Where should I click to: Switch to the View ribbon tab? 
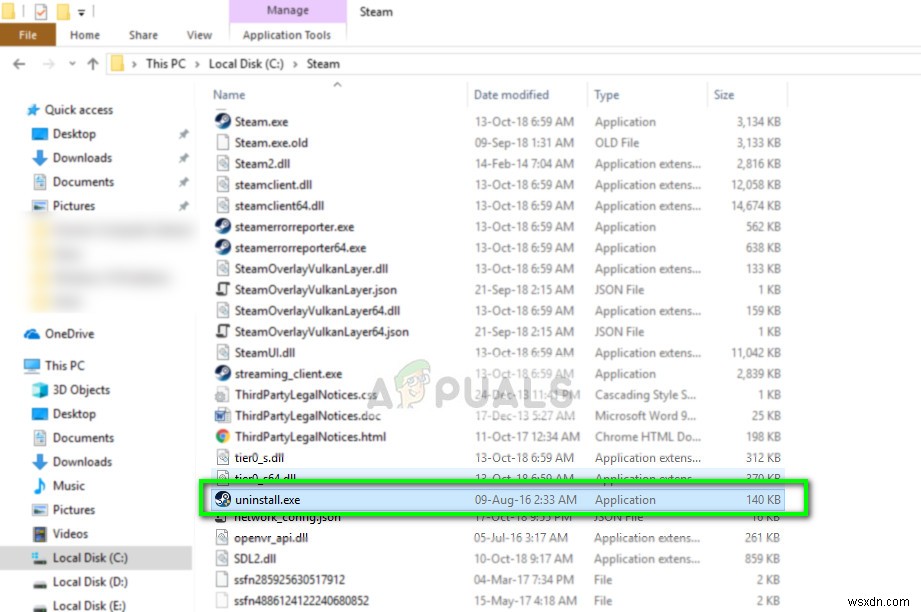pyautogui.click(x=199, y=34)
